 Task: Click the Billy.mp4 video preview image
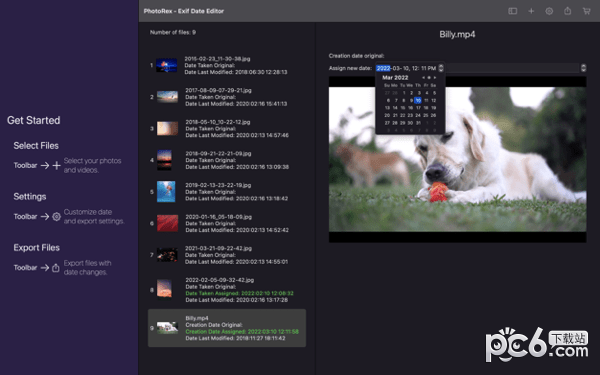coord(457,159)
